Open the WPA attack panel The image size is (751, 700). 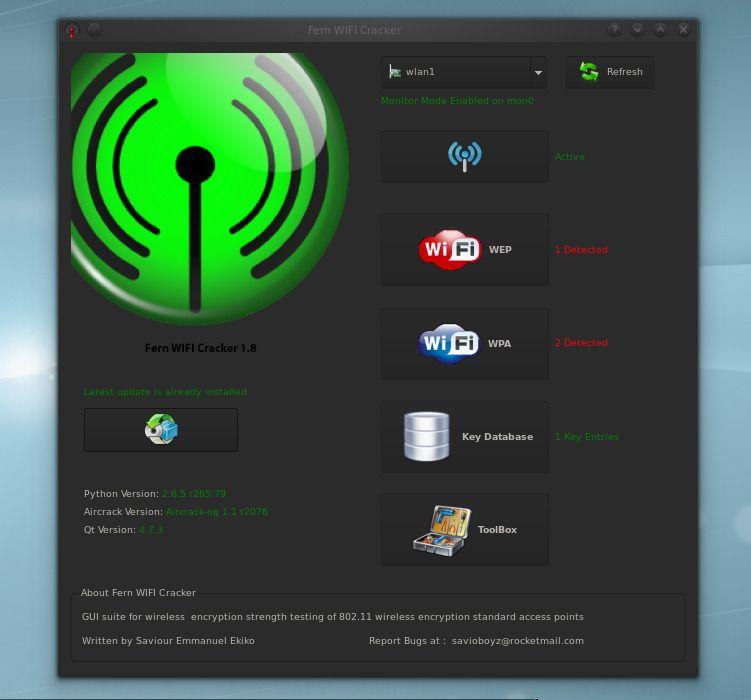465,343
